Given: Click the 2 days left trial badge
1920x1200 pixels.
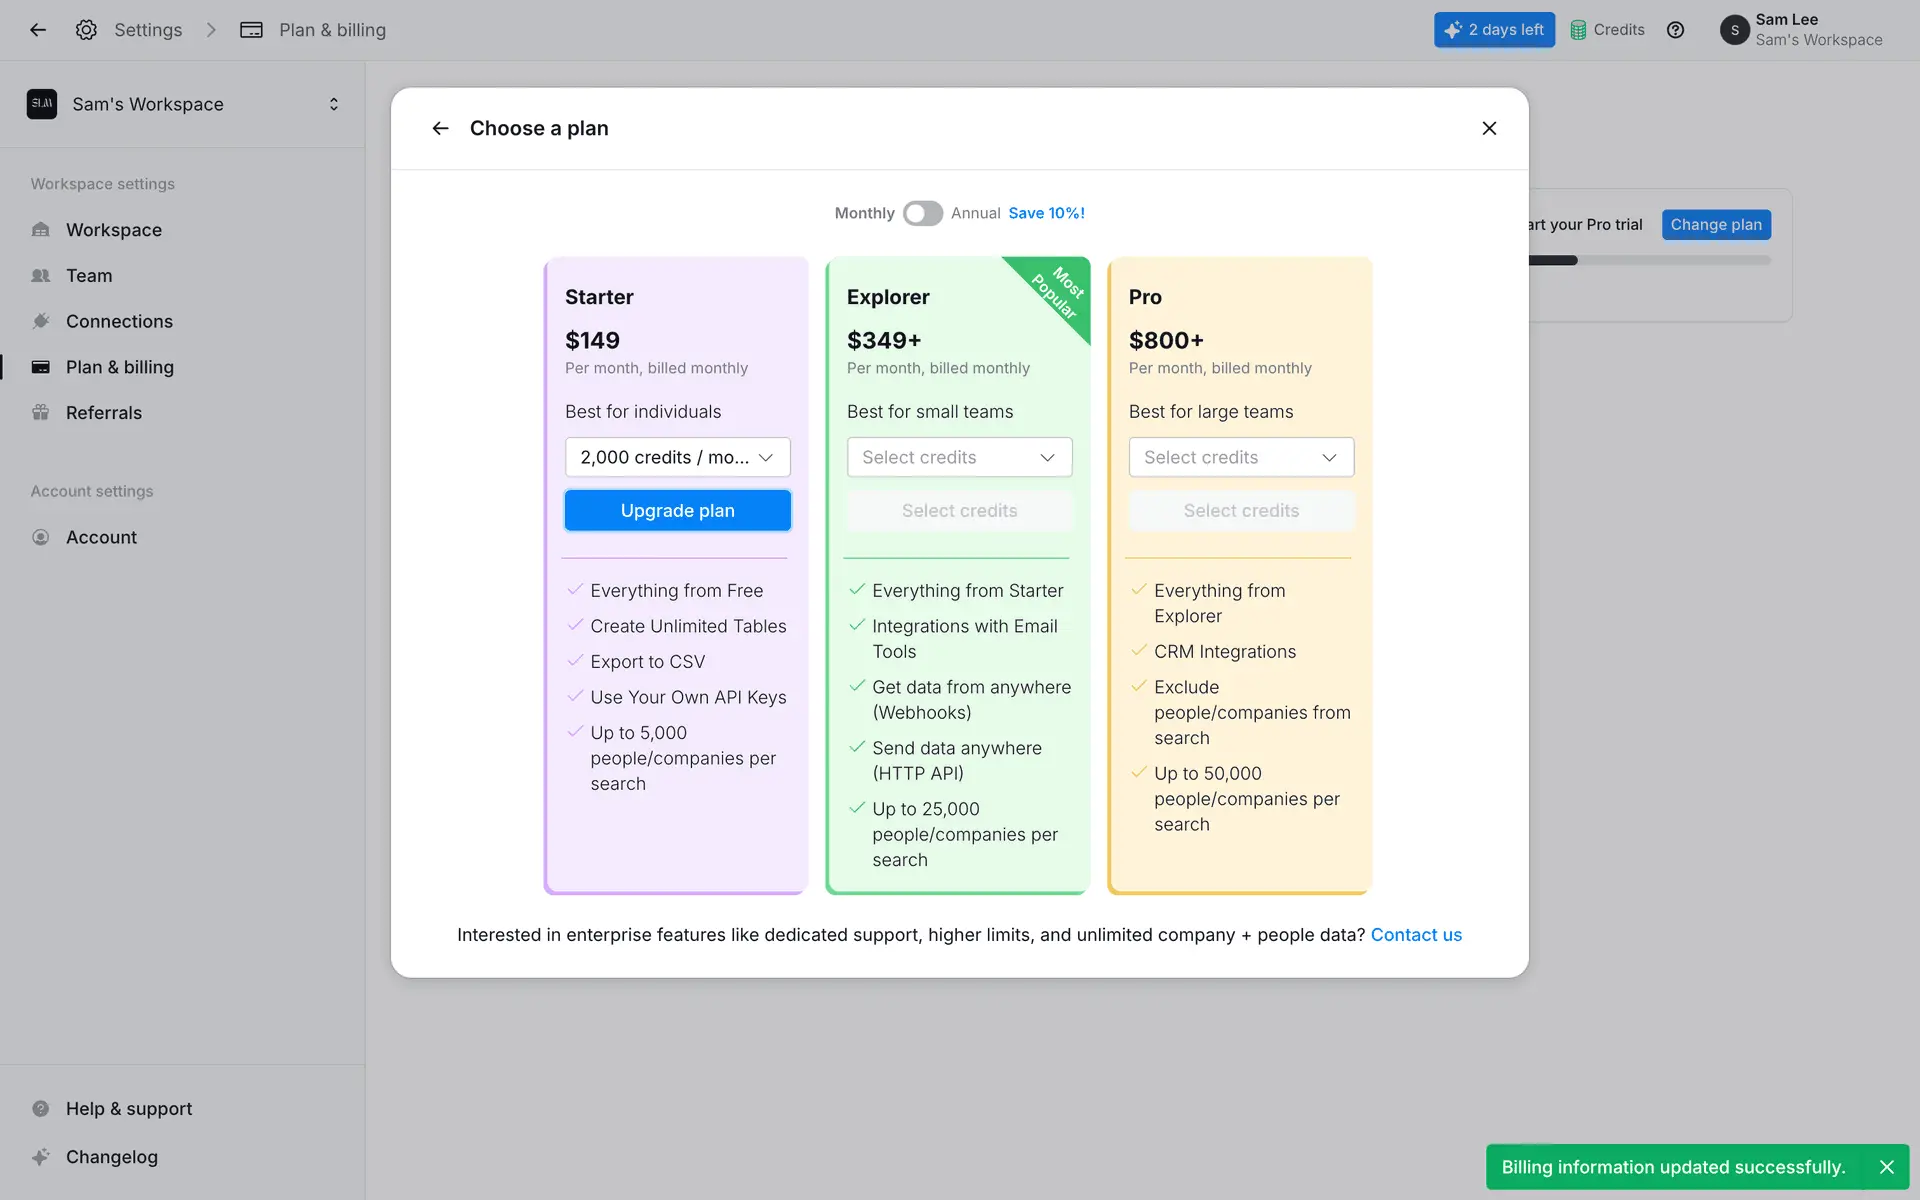Looking at the screenshot, I should [x=1494, y=30].
